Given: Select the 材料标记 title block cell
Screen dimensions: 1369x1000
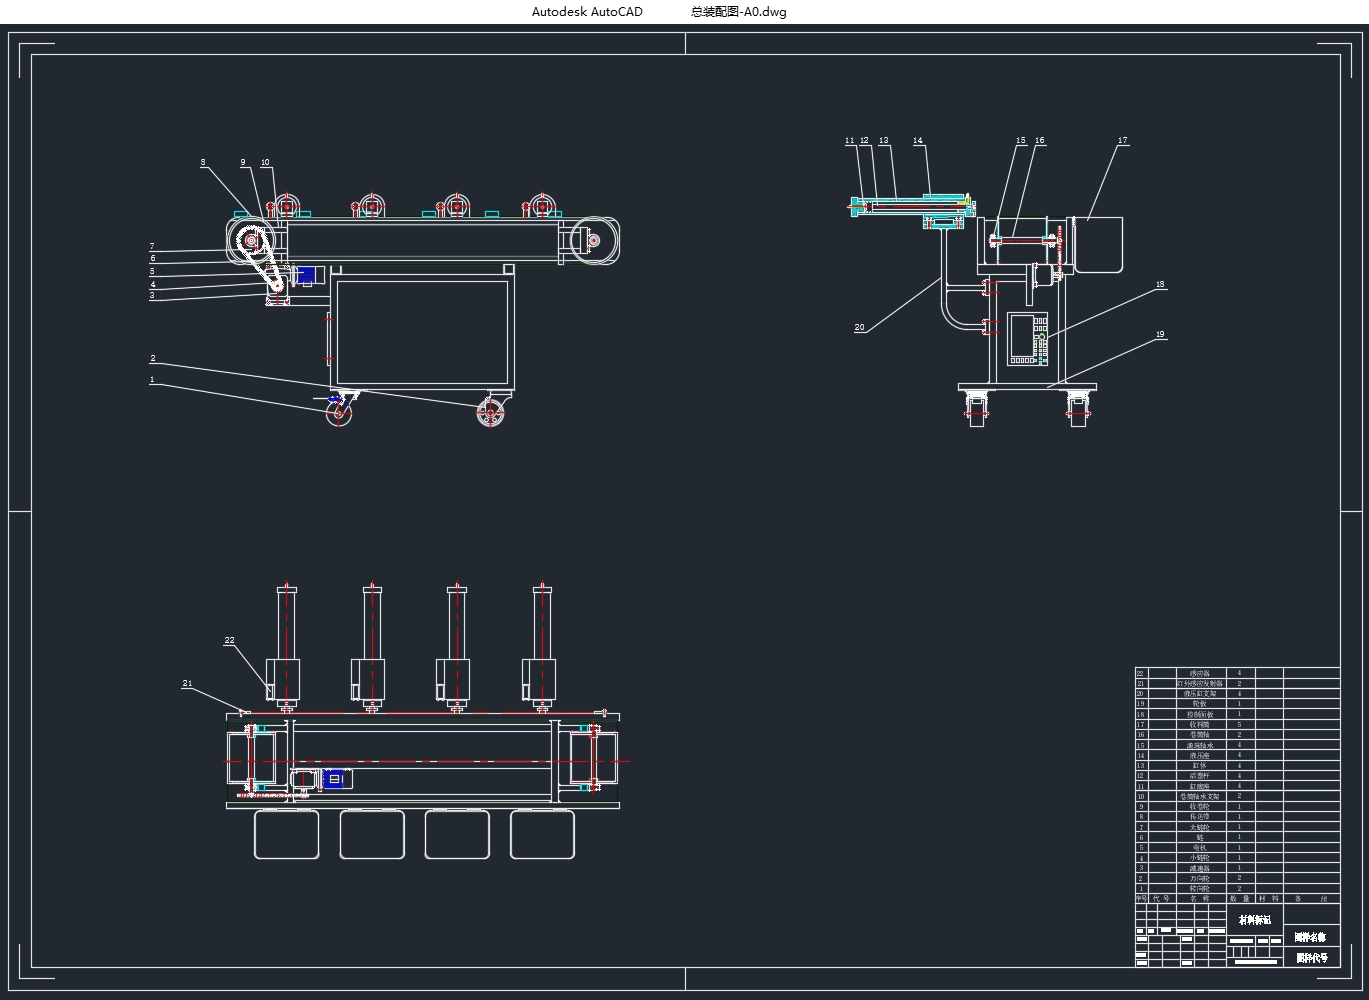Looking at the screenshot, I should 1255,919.
